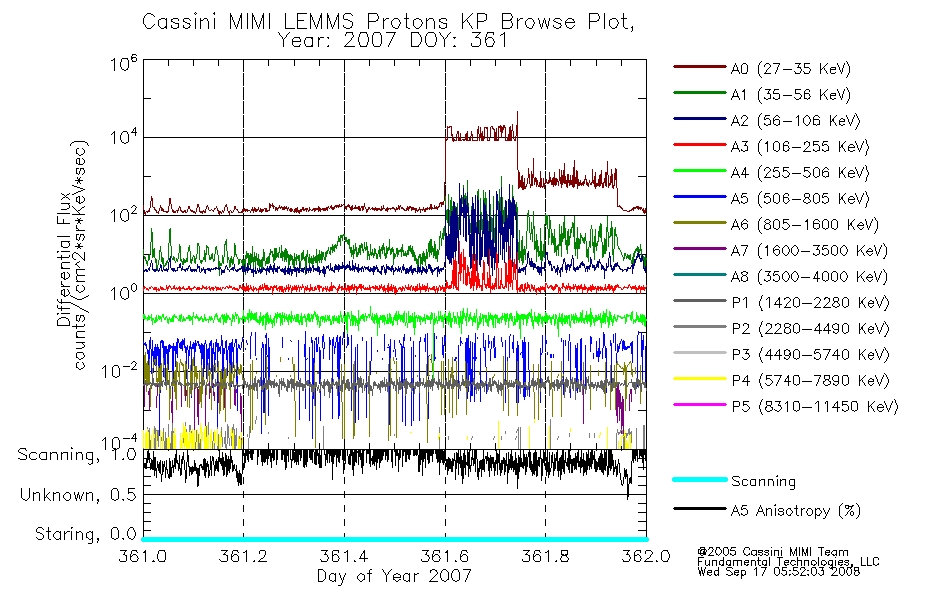The image size is (950, 600).
Task: Click the Day of Year 2007 axis title
Action: click(394, 576)
